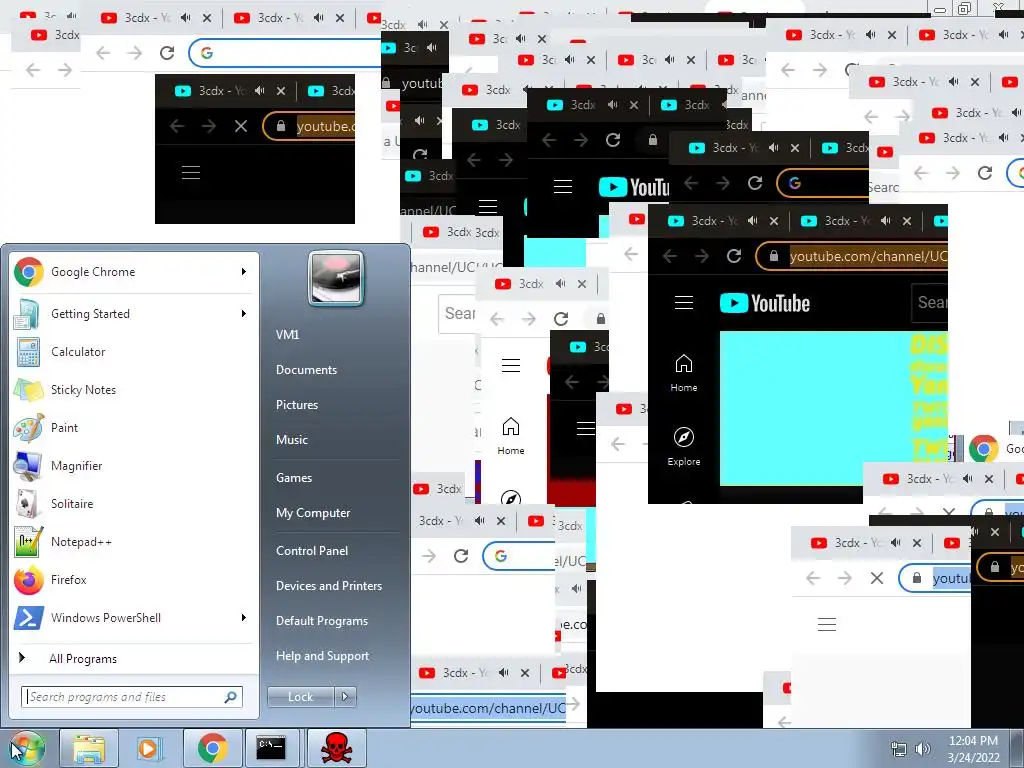Click the blue-highlighted youtube.com/channel/UC address text
The width and height of the screenshot is (1024, 768).
(x=488, y=708)
